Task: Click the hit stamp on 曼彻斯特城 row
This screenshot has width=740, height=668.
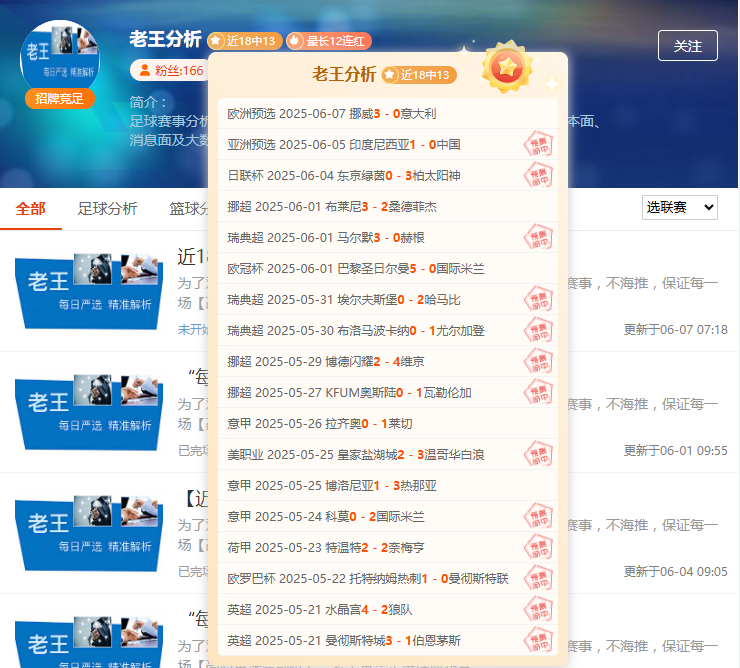Action: (x=538, y=641)
